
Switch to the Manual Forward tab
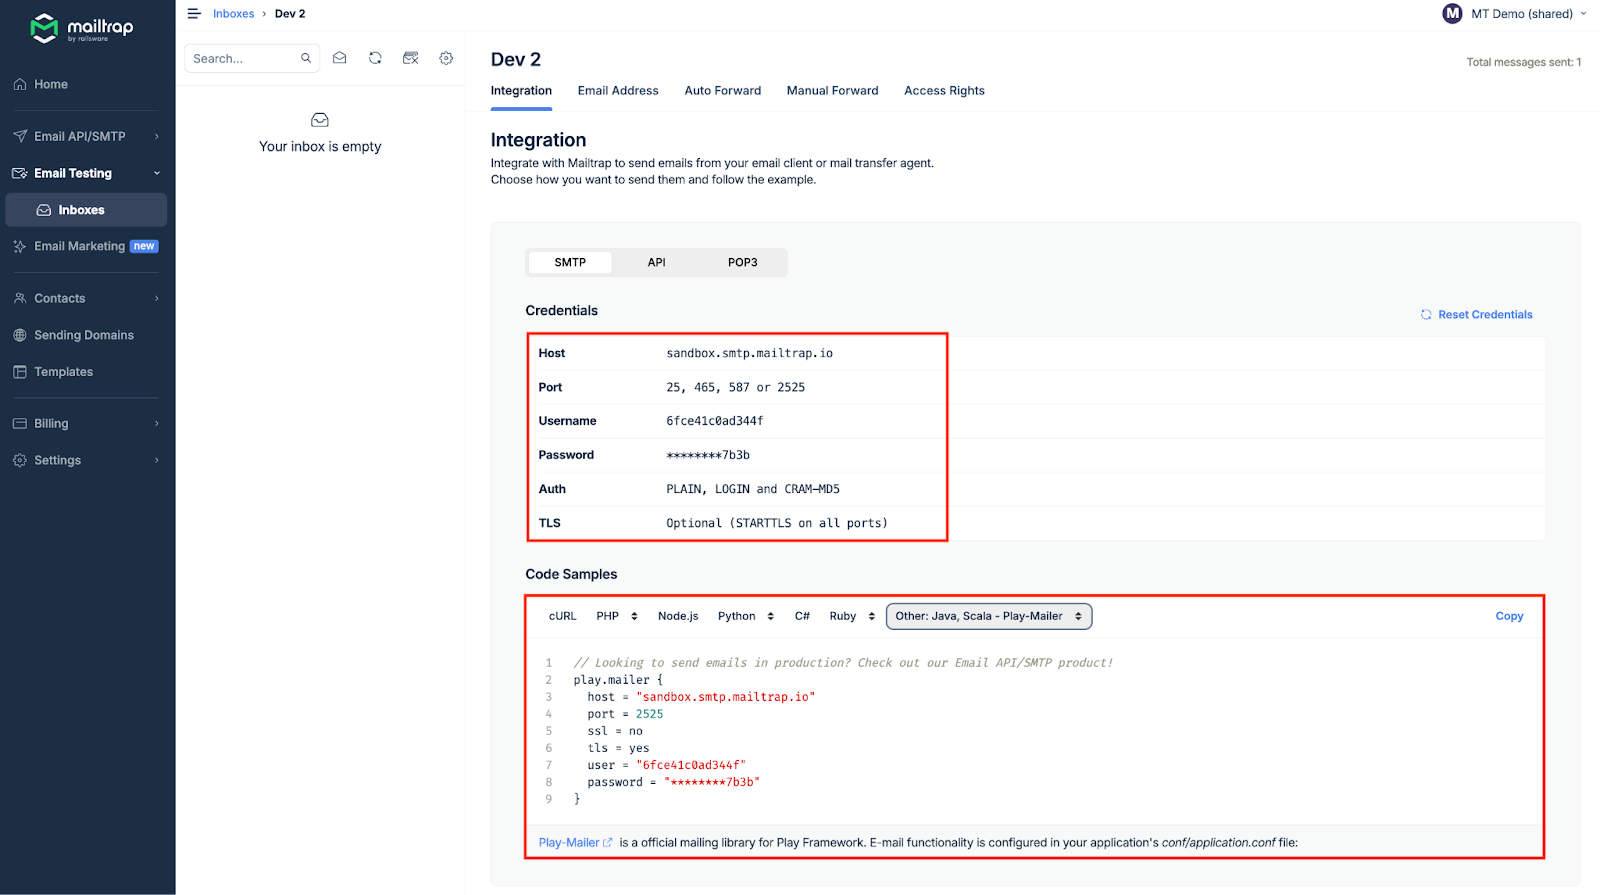coord(832,91)
